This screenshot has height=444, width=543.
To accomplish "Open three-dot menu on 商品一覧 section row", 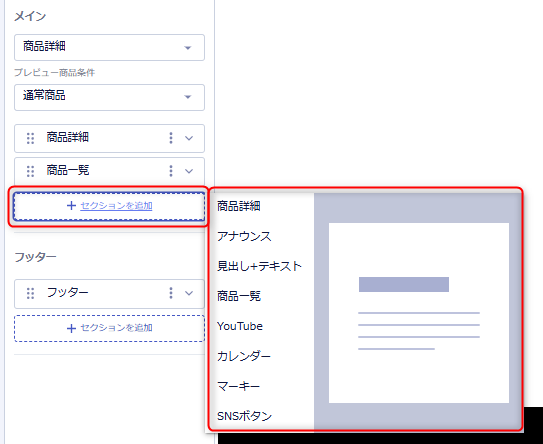I will (171, 171).
